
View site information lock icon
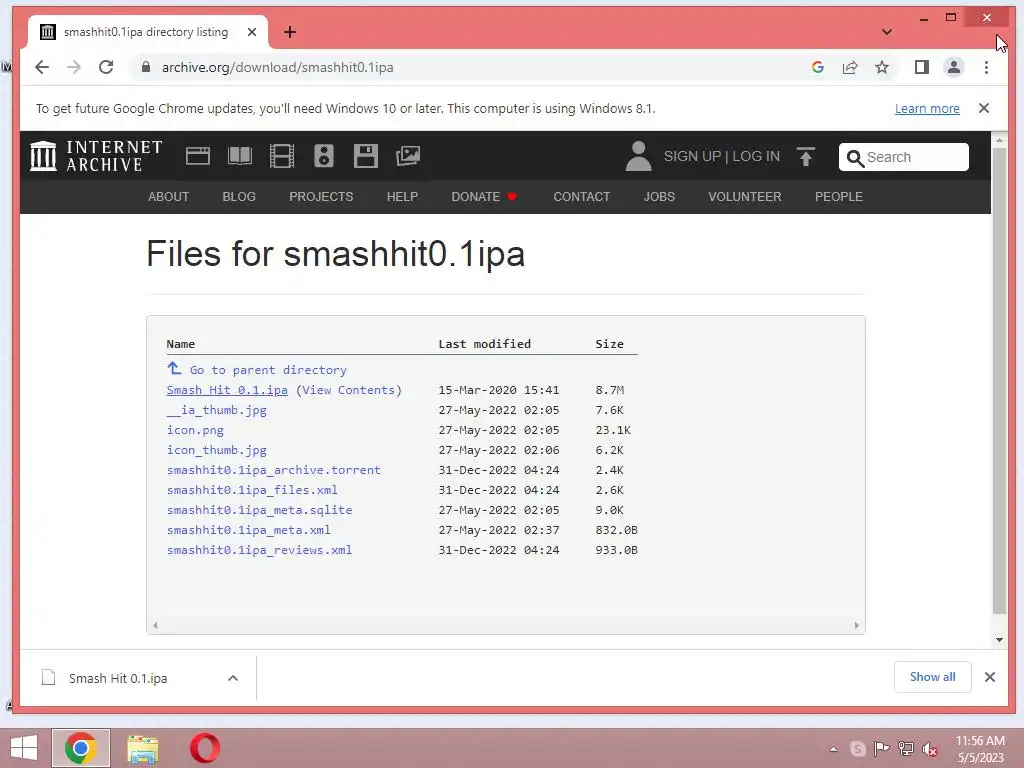(x=146, y=67)
